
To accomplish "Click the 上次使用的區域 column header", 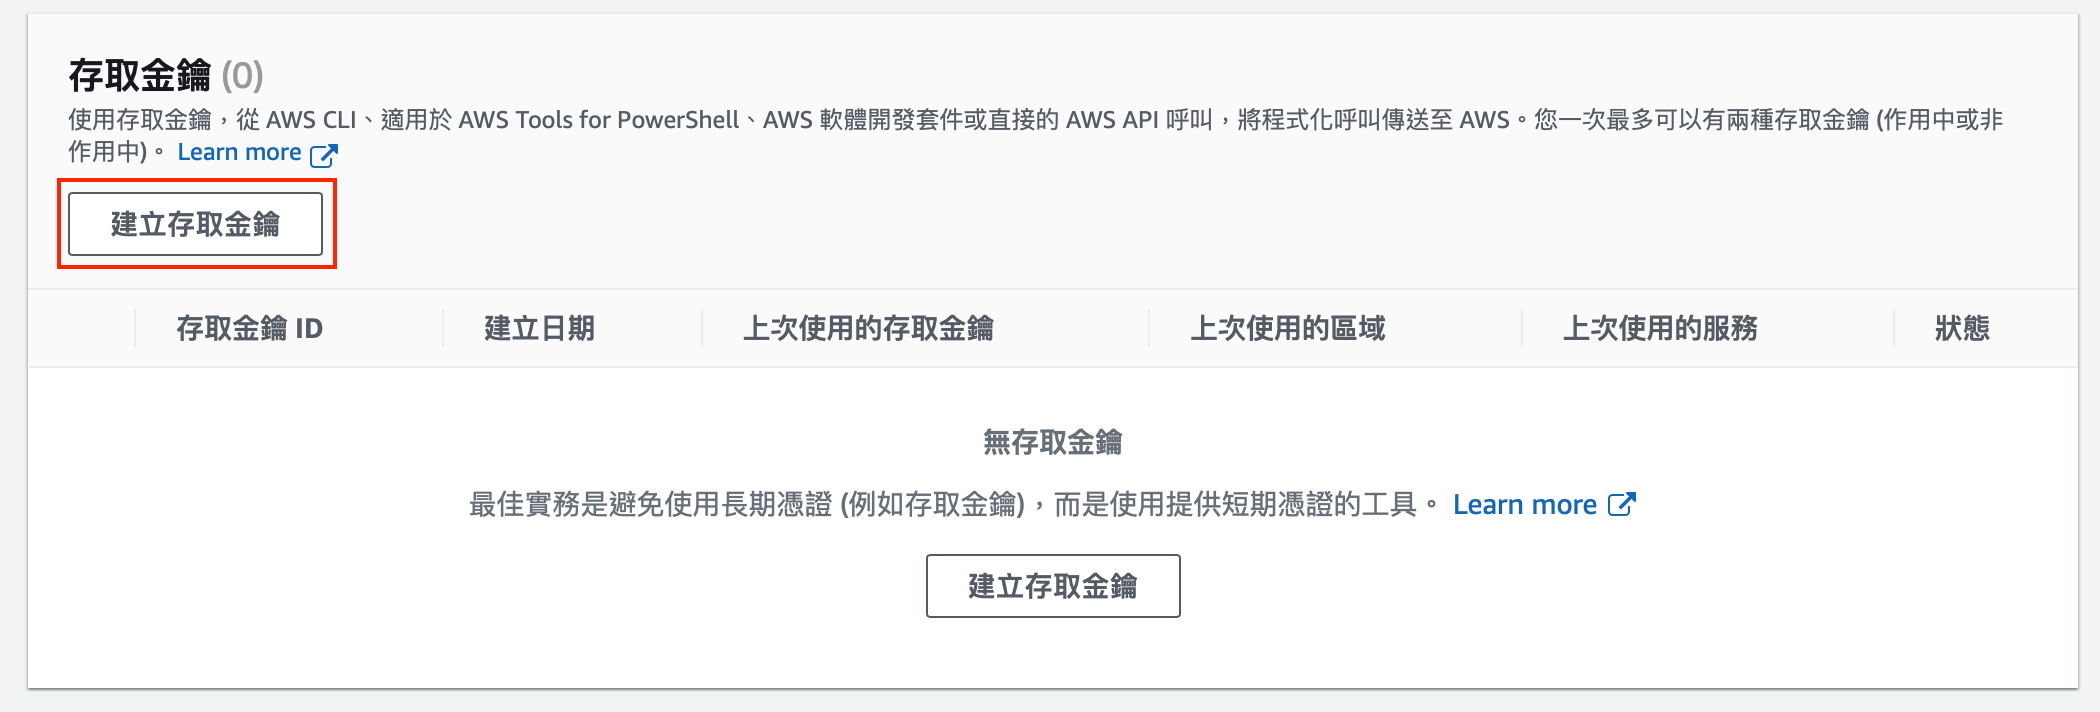I will pyautogui.click(x=1287, y=328).
